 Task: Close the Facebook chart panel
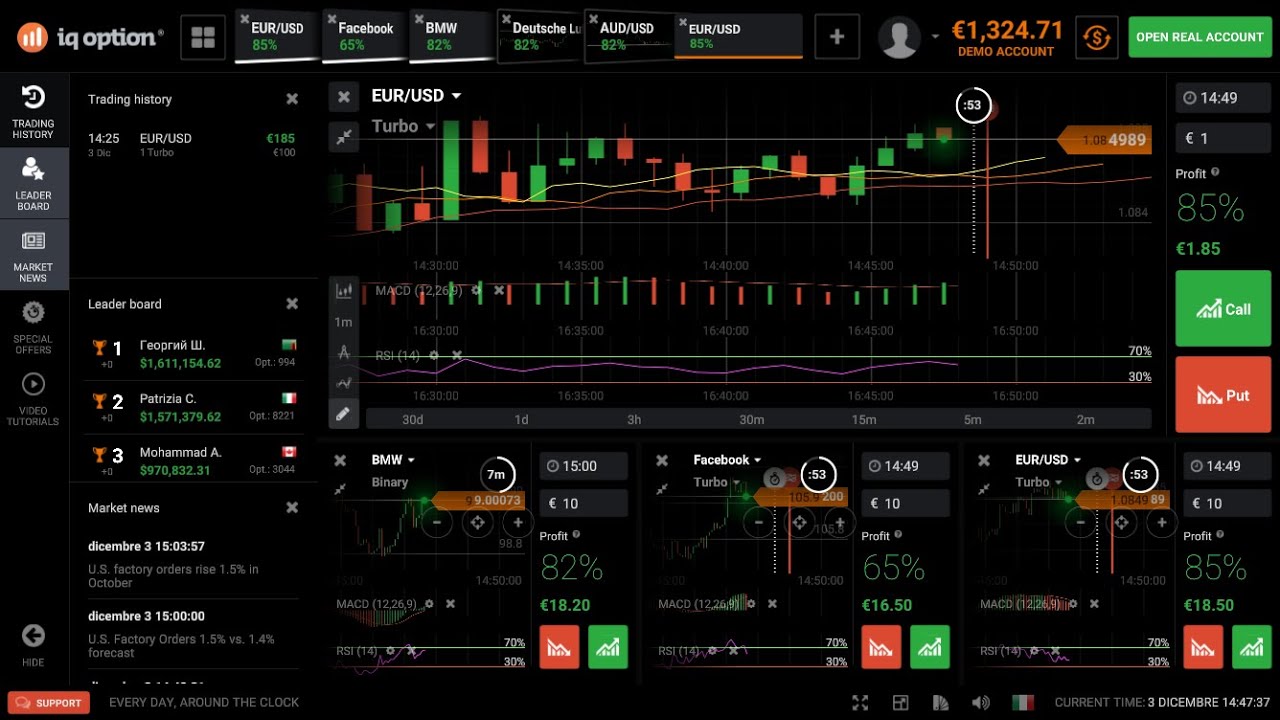coord(662,460)
